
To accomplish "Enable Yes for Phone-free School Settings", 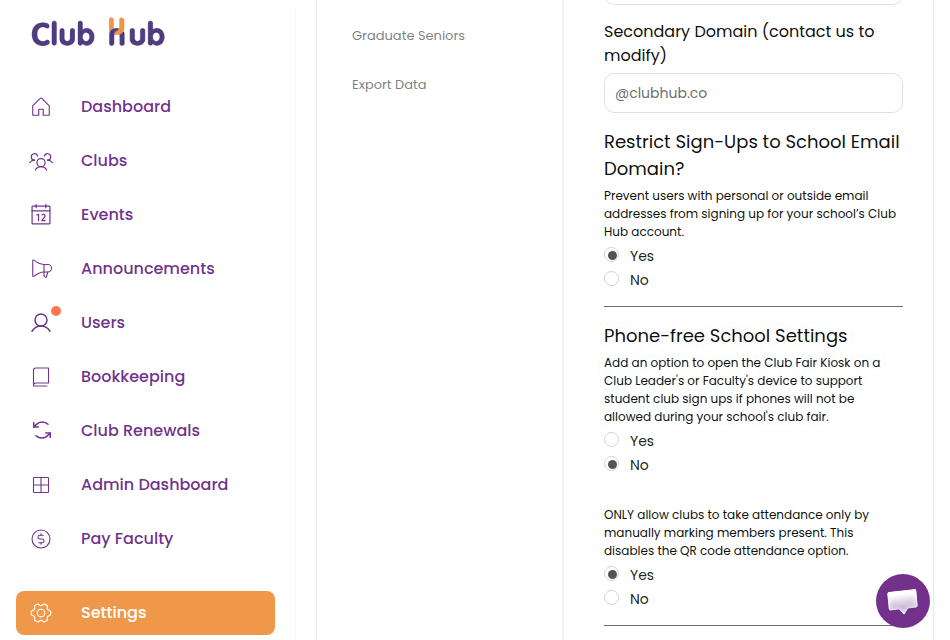I will (611, 439).
